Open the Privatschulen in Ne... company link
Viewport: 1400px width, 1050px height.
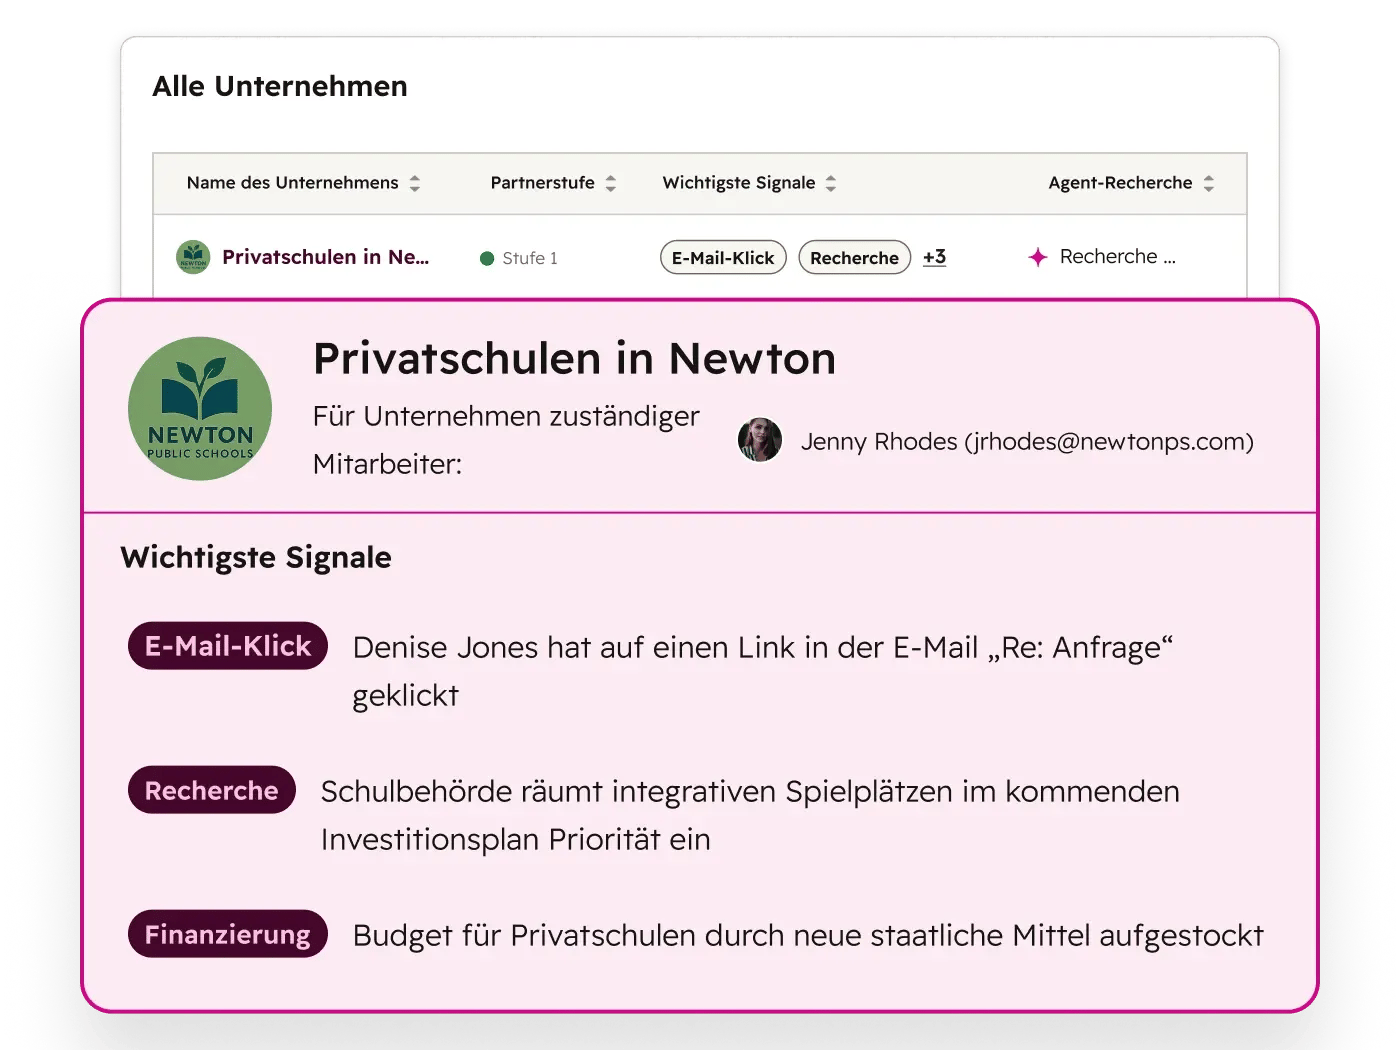tap(325, 257)
